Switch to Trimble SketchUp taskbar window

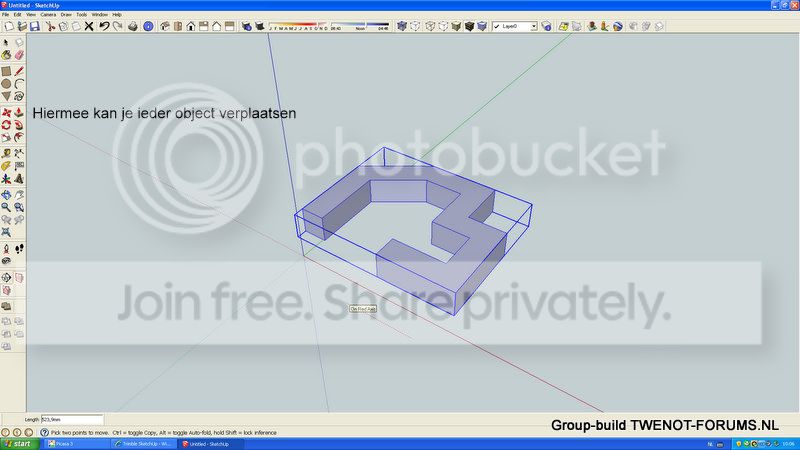(144, 444)
